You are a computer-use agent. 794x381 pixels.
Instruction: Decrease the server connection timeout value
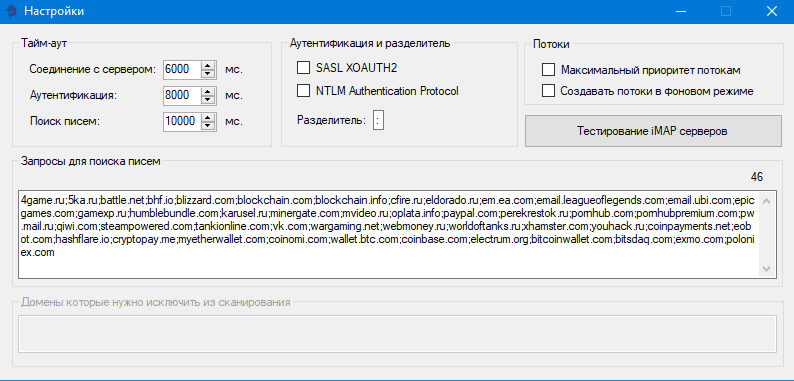tap(208, 73)
